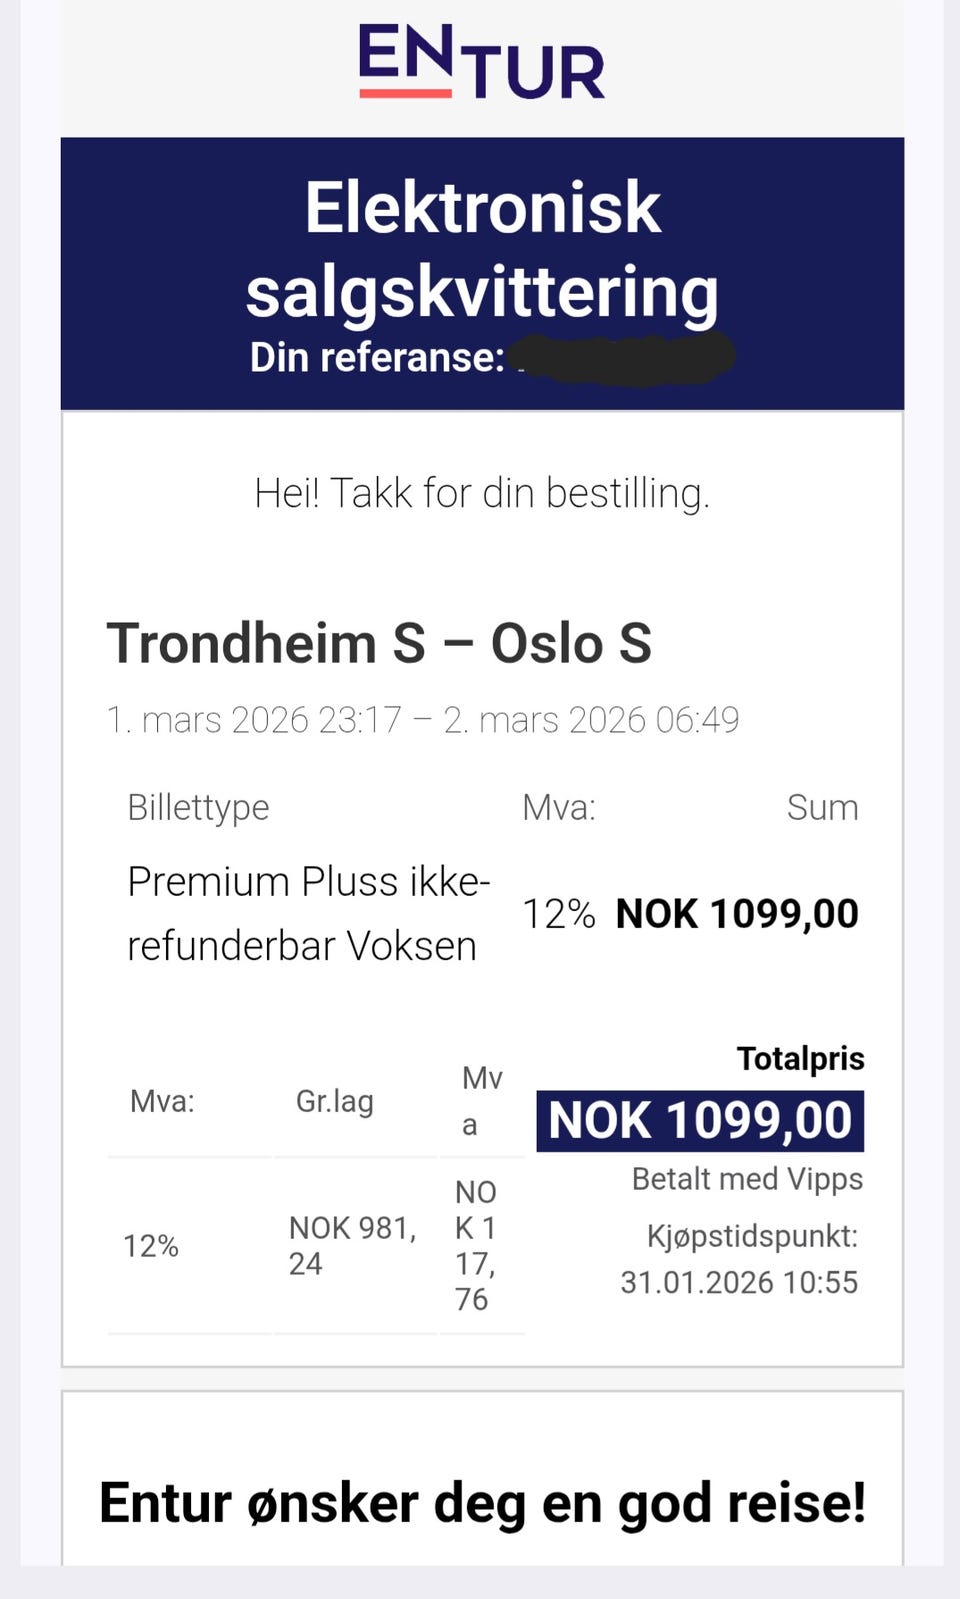Image resolution: width=960 pixels, height=1599 pixels.
Task: Tap the NOK 117,76 VAT amount
Action: [476, 1245]
